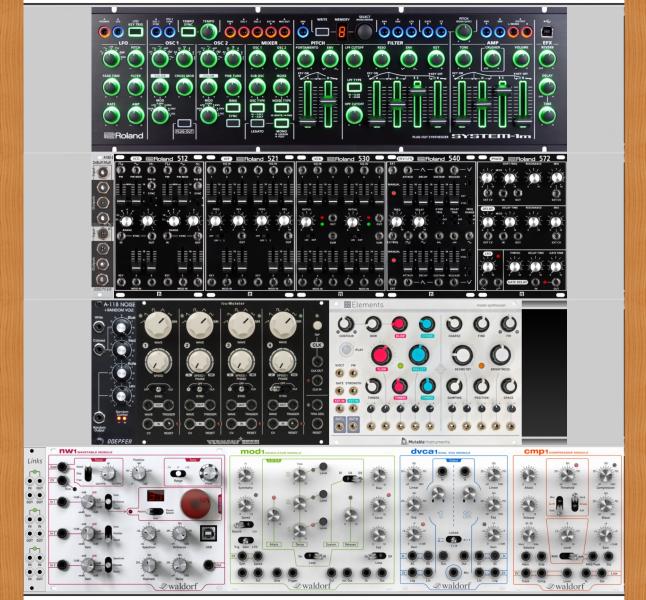
Task: Toggle the LFO KEY TRIG button on System-1m
Action: click(x=136, y=32)
